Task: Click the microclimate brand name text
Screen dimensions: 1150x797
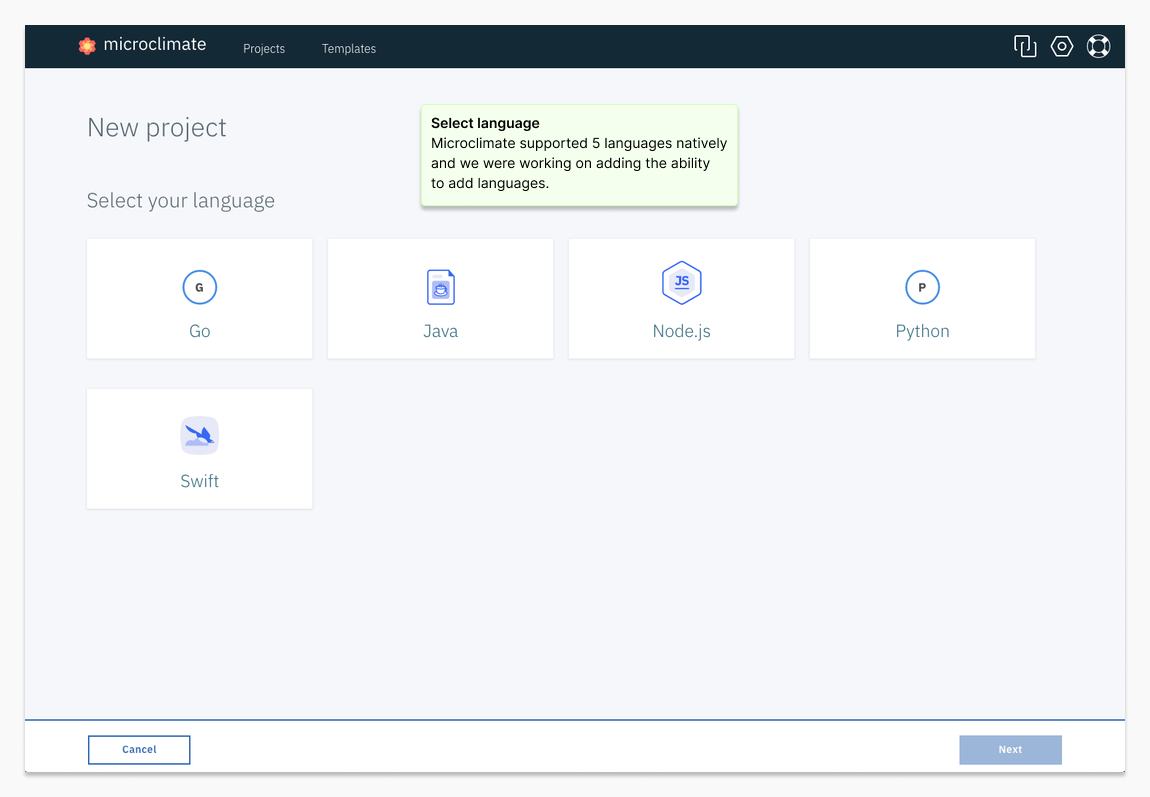Action: point(155,44)
